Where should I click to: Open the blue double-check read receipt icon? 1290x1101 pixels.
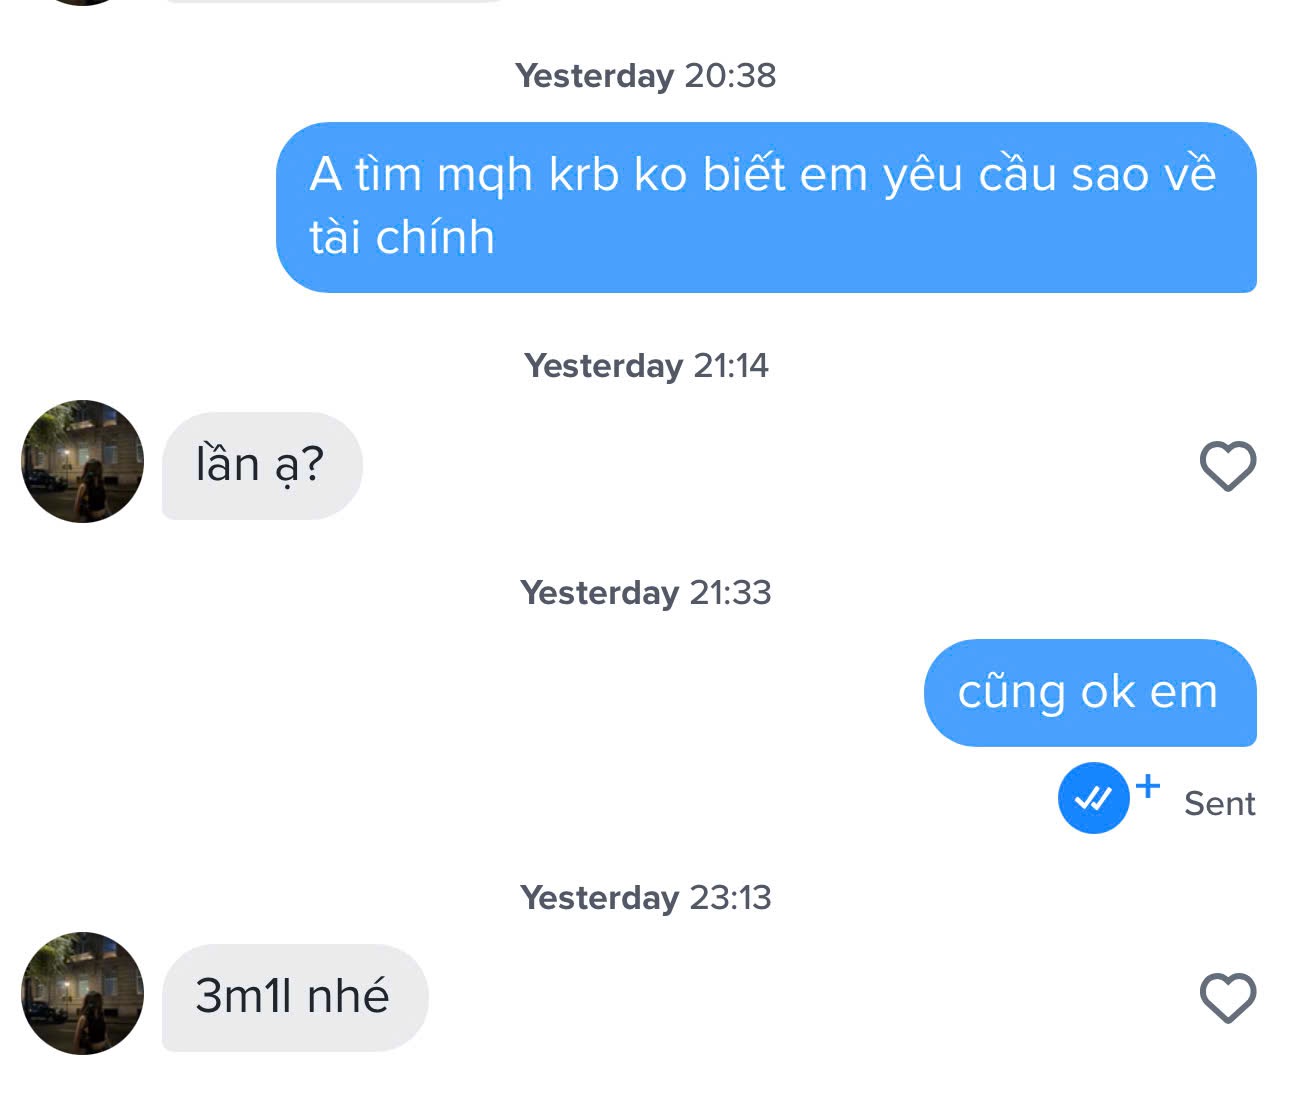(1093, 798)
